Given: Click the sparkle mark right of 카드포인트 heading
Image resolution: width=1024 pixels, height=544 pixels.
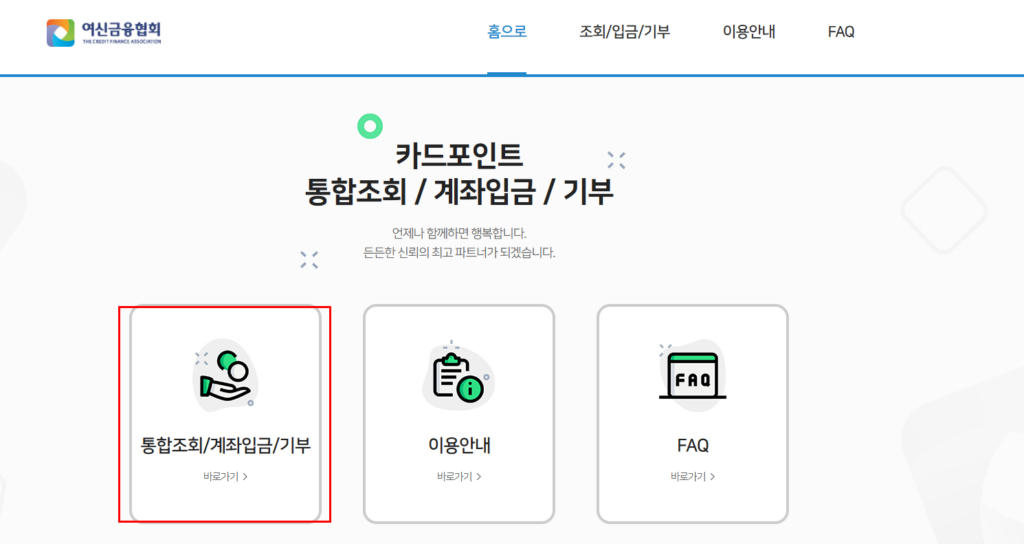Looking at the screenshot, I should (616, 160).
